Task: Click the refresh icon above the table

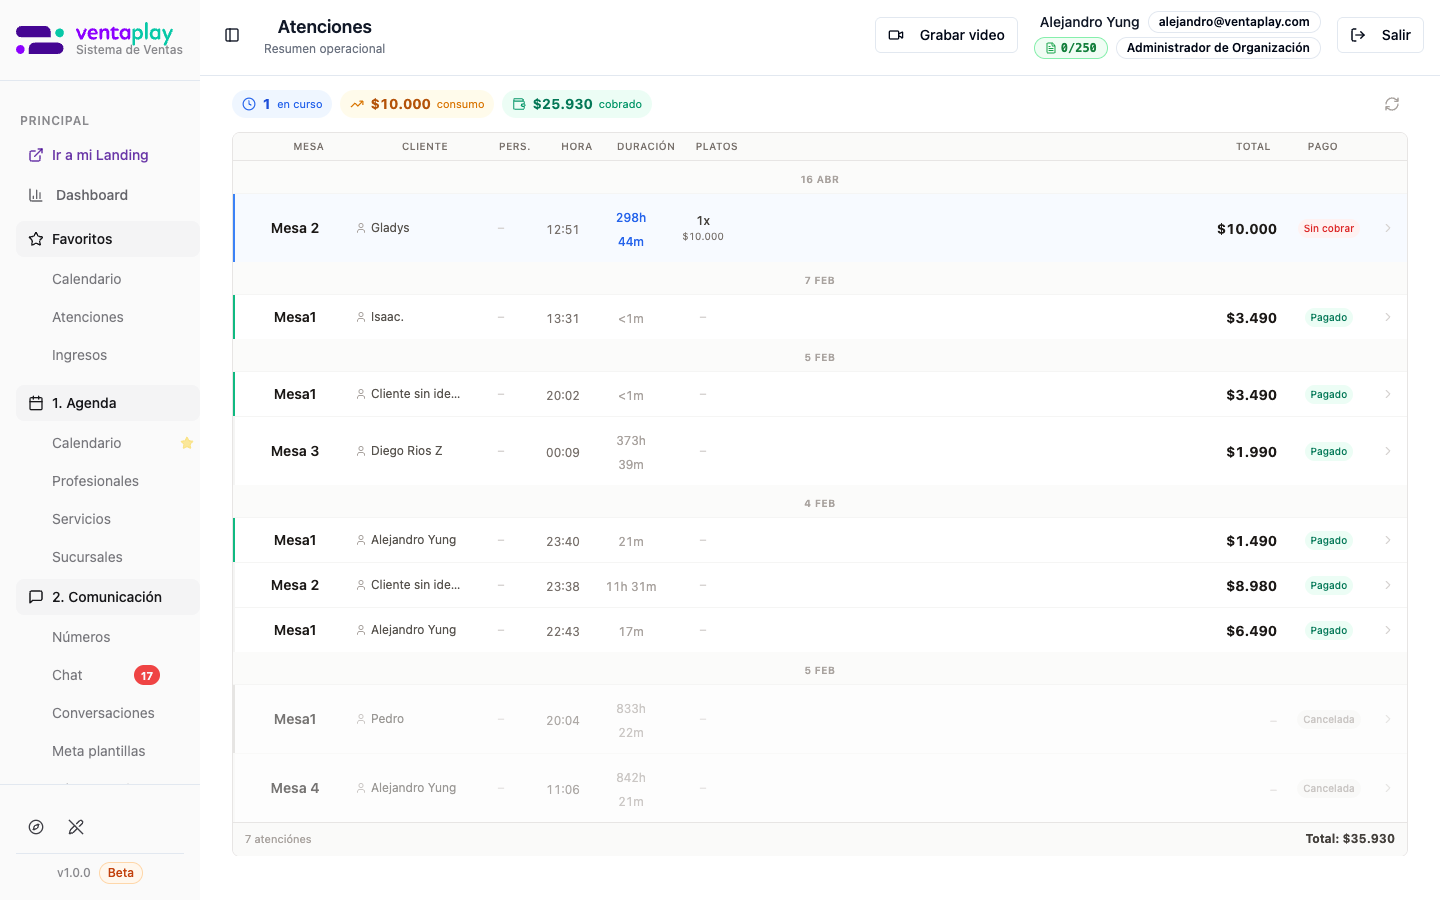Action: (x=1391, y=104)
